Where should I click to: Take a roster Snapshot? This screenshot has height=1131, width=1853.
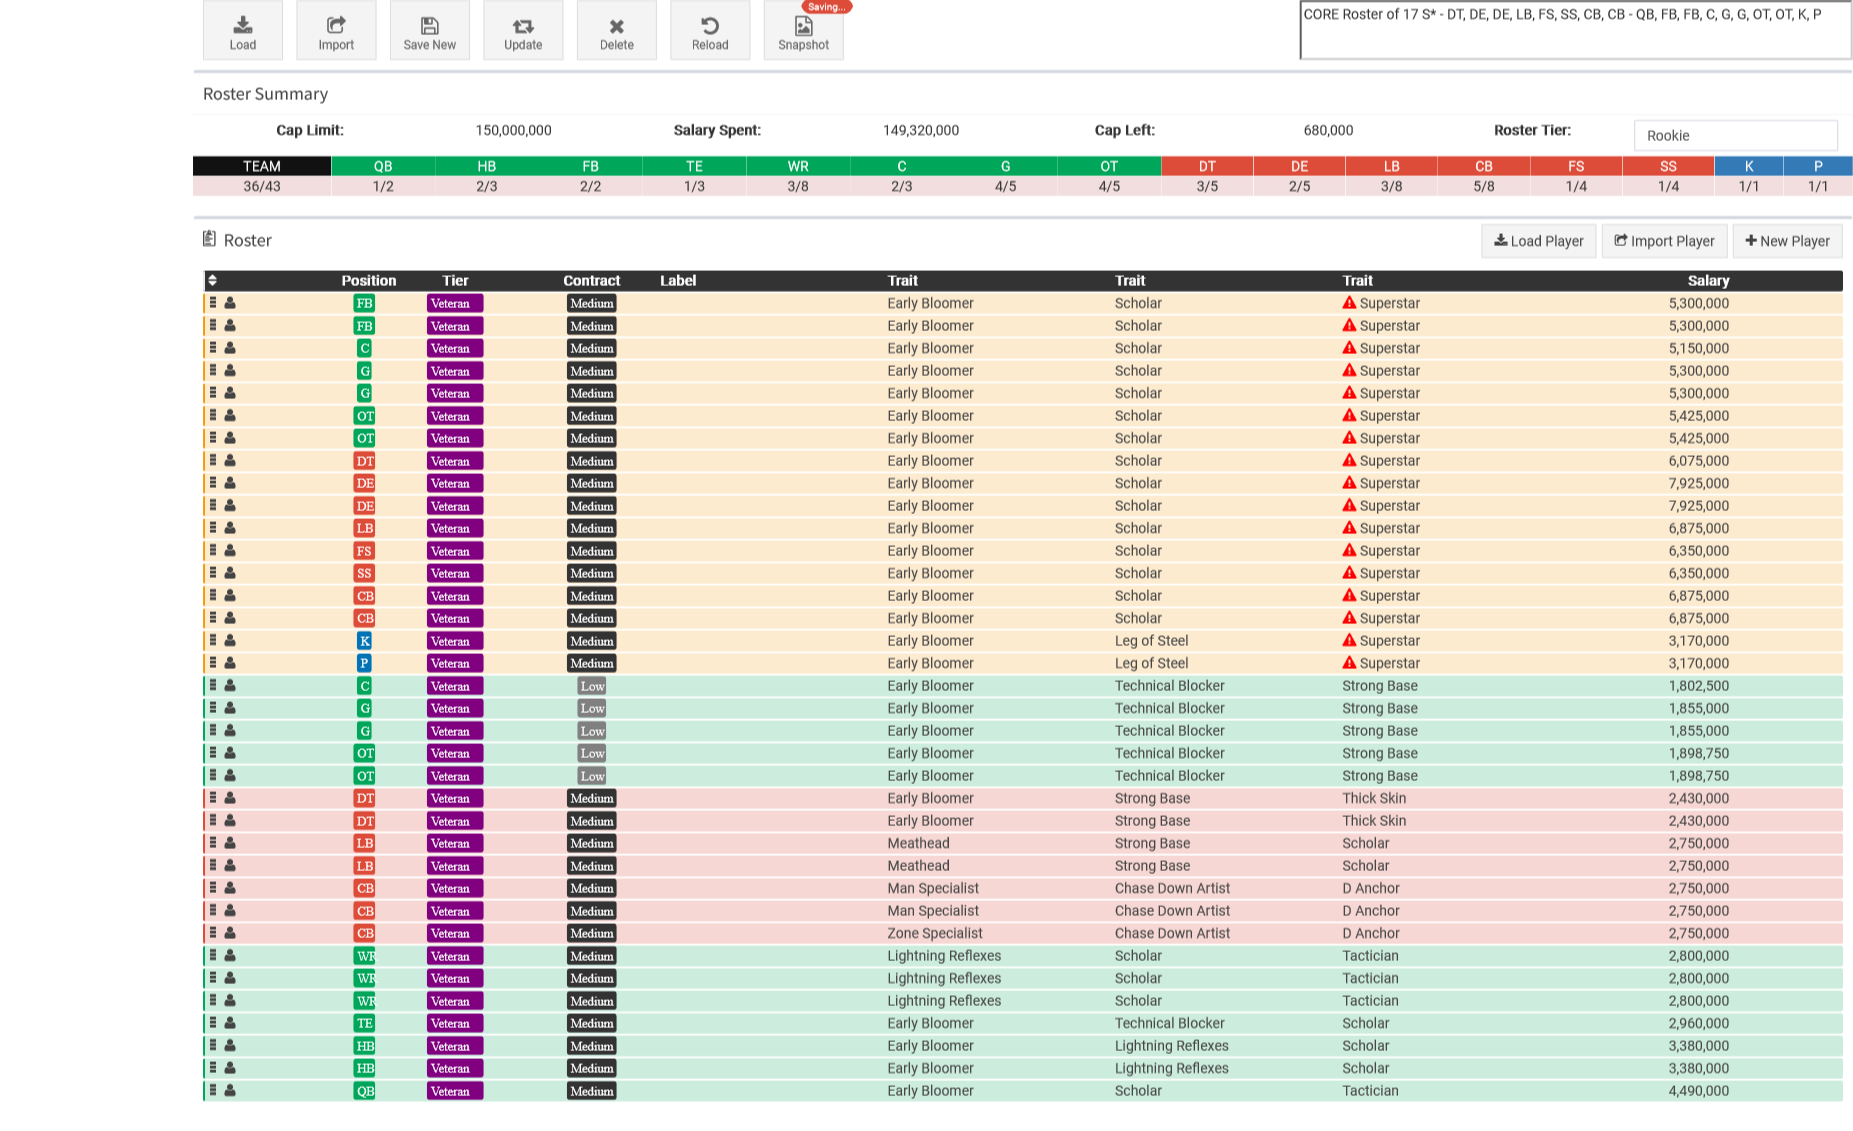pyautogui.click(x=803, y=32)
